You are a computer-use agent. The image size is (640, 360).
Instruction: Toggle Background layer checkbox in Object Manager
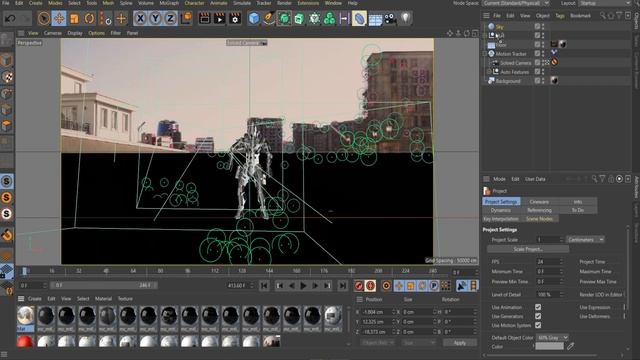(x=537, y=81)
